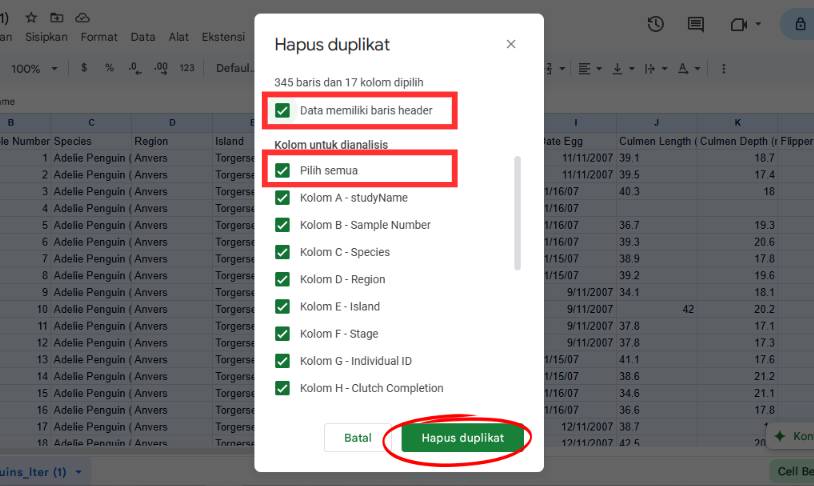
Task: Open more number formats 123
Action: [x=187, y=68]
